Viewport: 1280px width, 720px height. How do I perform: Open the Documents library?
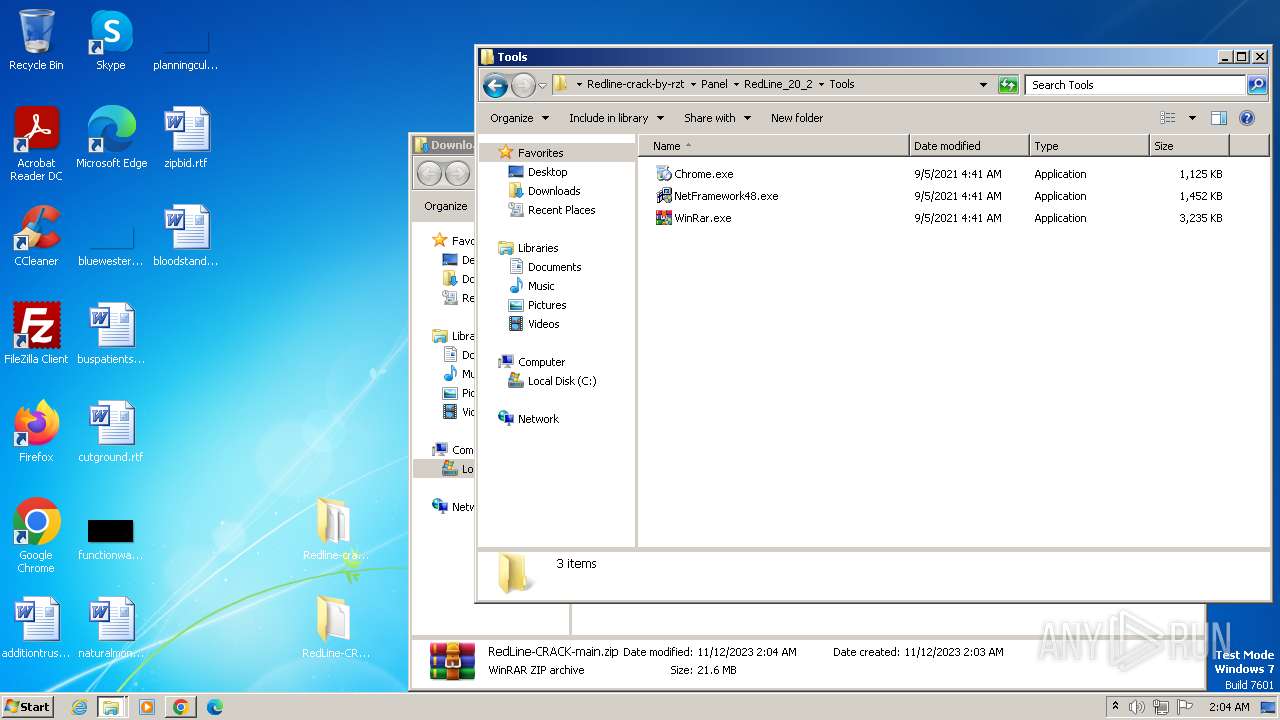coord(554,267)
